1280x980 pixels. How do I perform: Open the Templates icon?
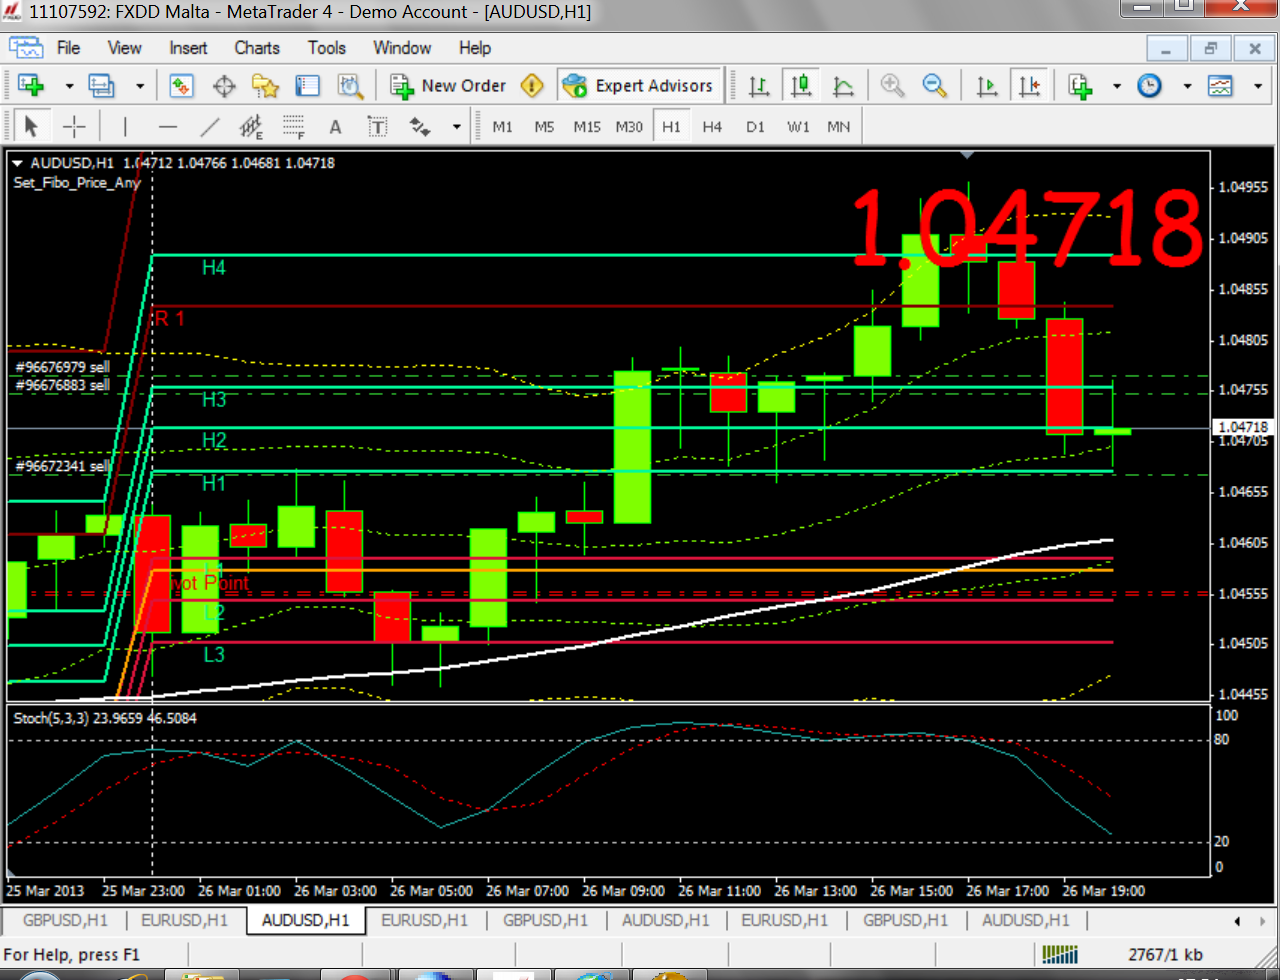1221,86
